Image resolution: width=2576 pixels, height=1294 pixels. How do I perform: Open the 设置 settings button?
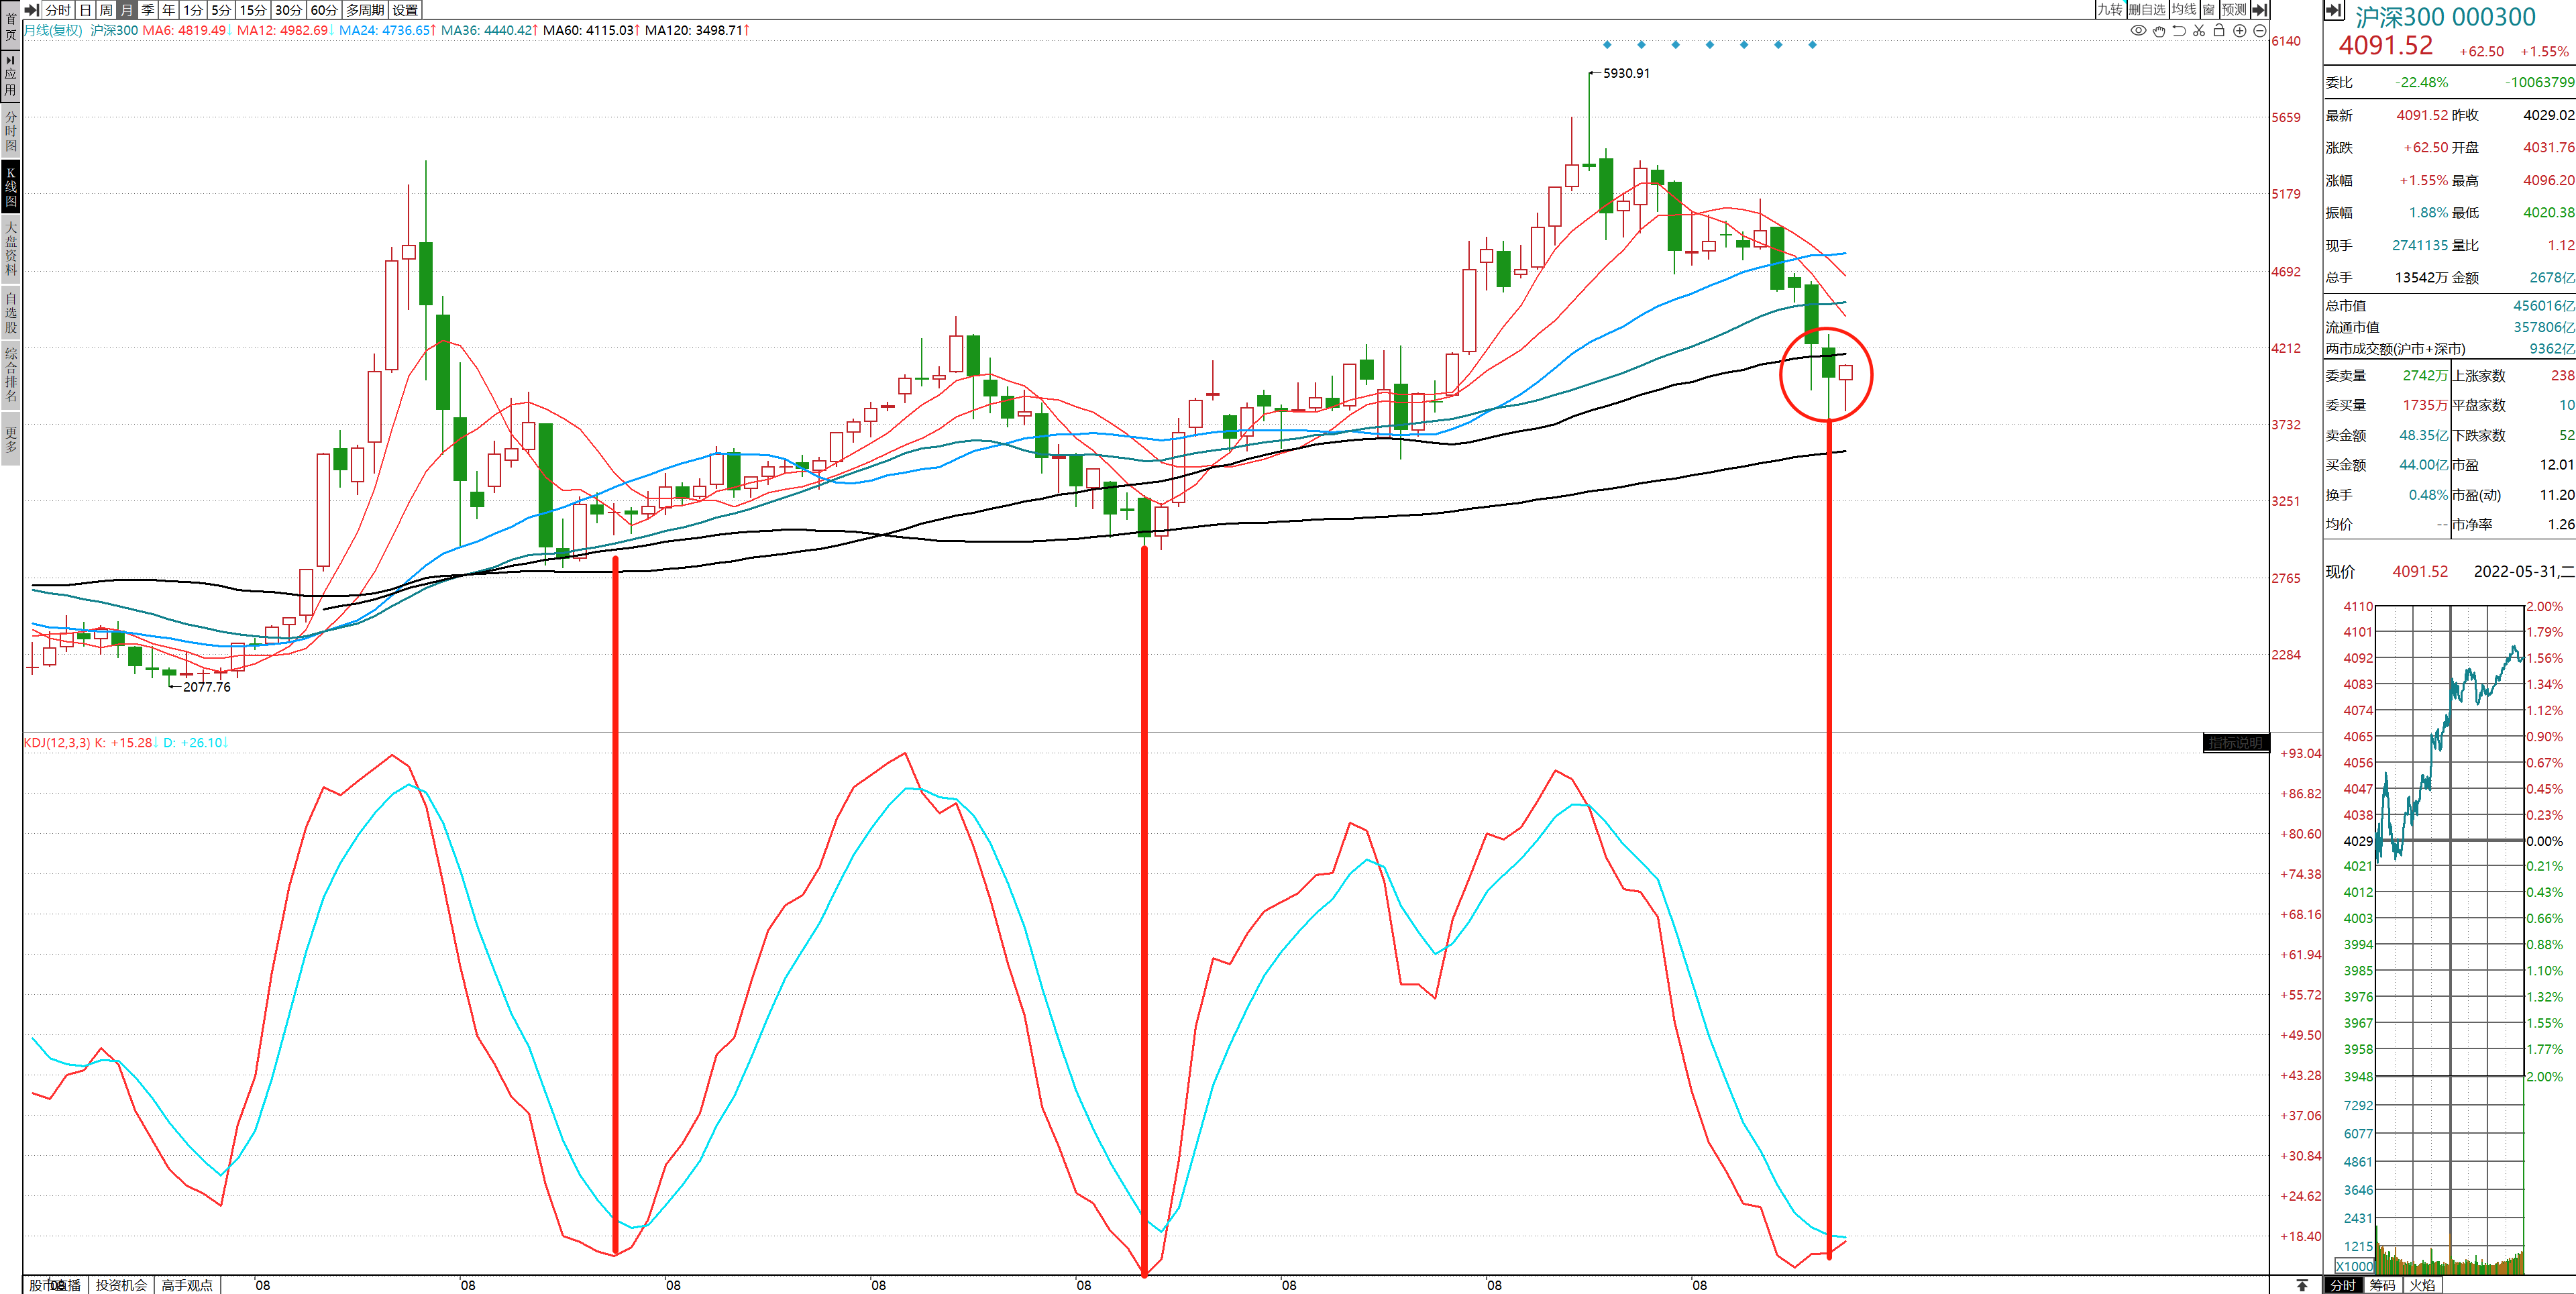[x=405, y=10]
